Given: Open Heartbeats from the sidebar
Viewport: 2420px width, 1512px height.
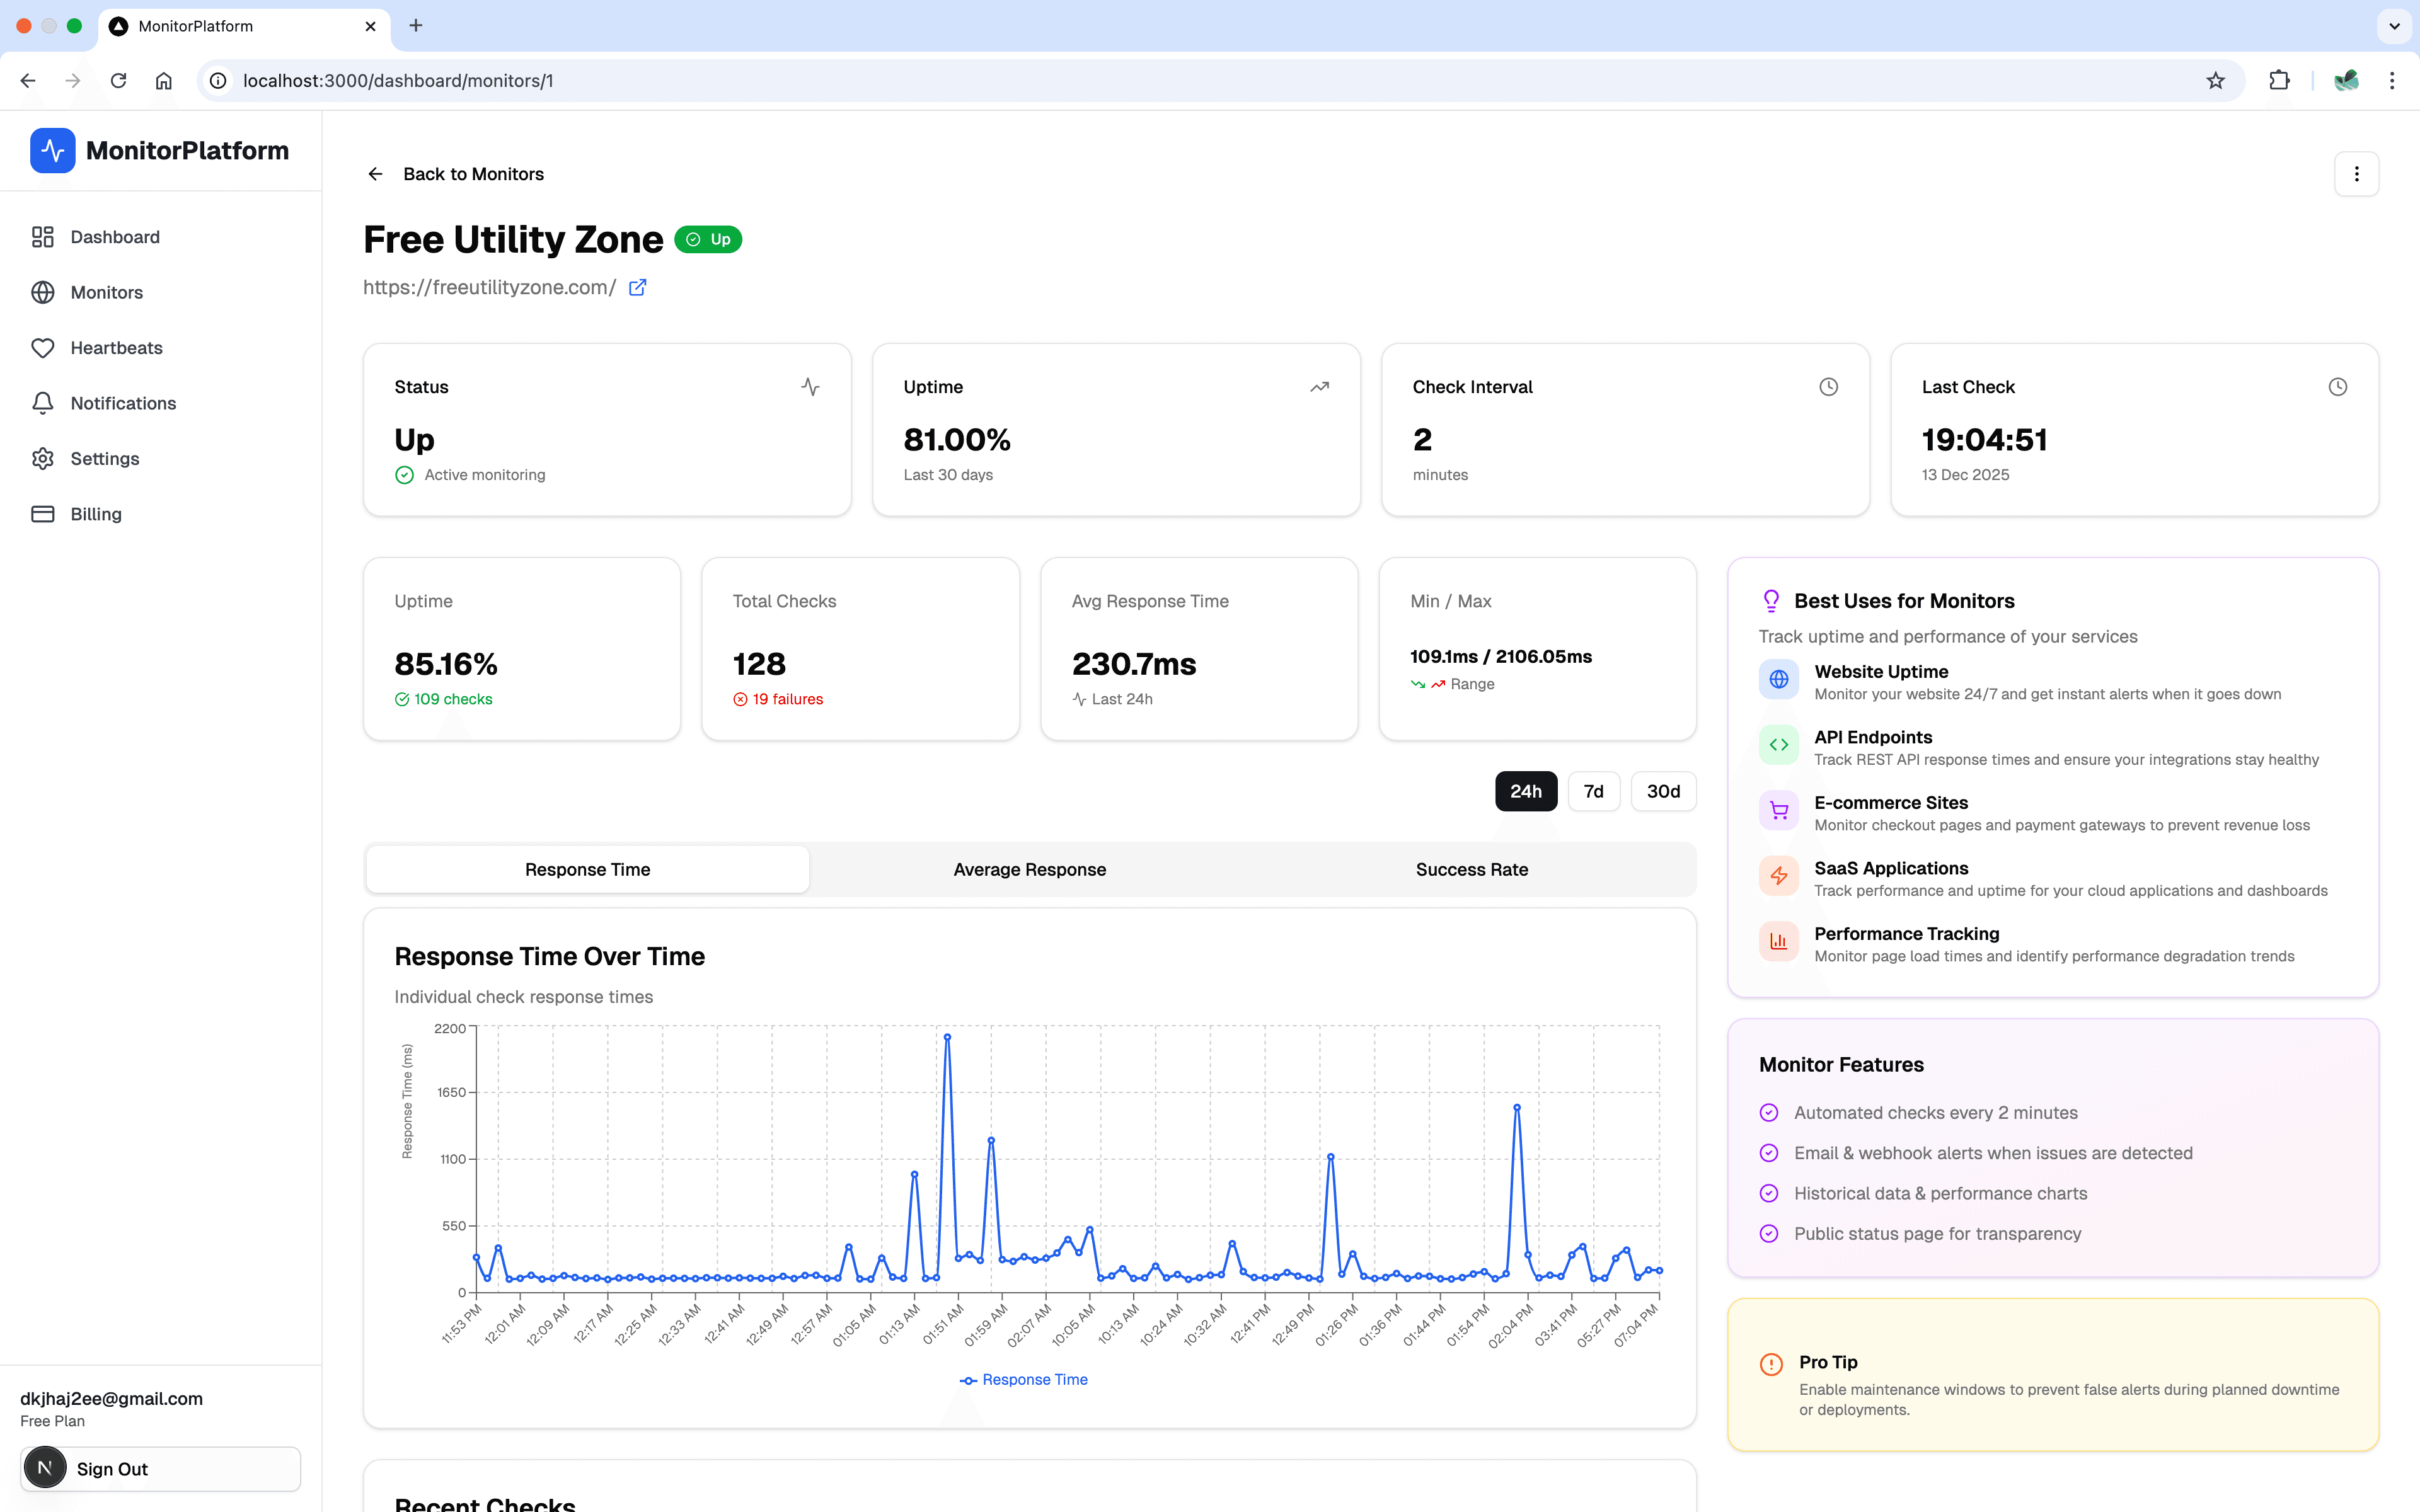Looking at the screenshot, I should point(116,348).
